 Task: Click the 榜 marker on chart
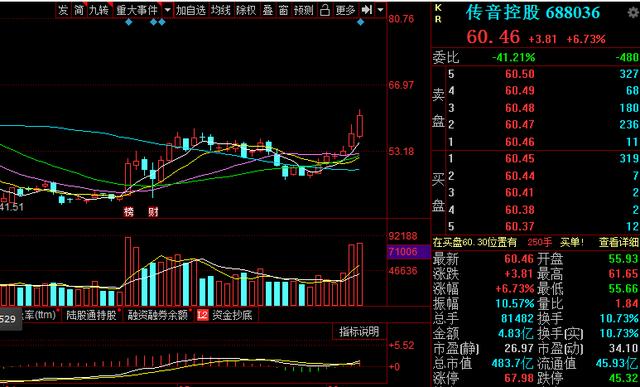pyautogui.click(x=129, y=211)
